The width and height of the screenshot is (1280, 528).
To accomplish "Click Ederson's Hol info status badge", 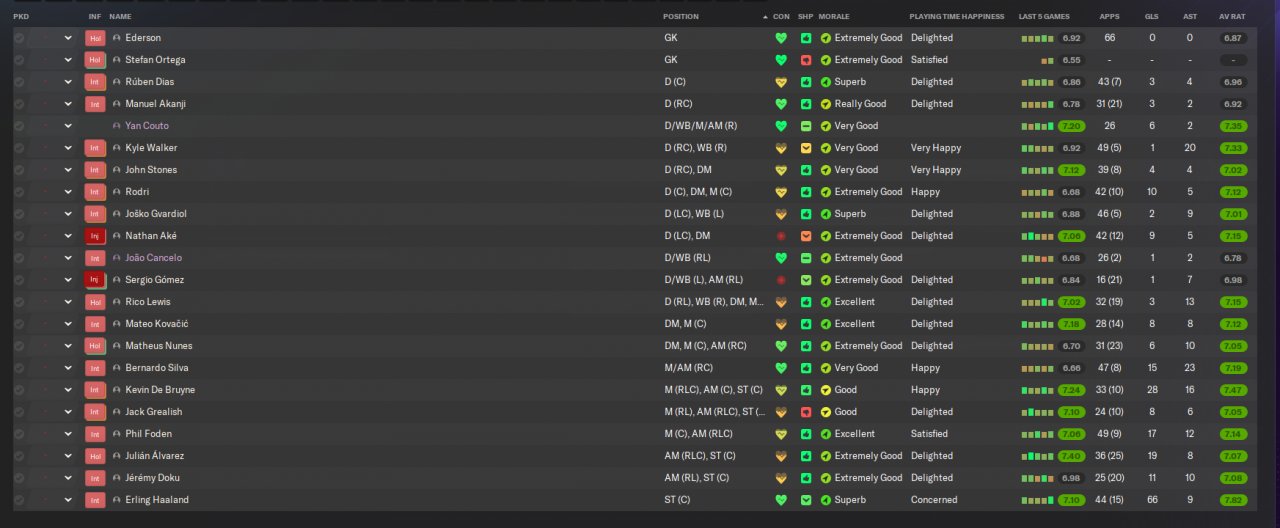I will click(95, 38).
